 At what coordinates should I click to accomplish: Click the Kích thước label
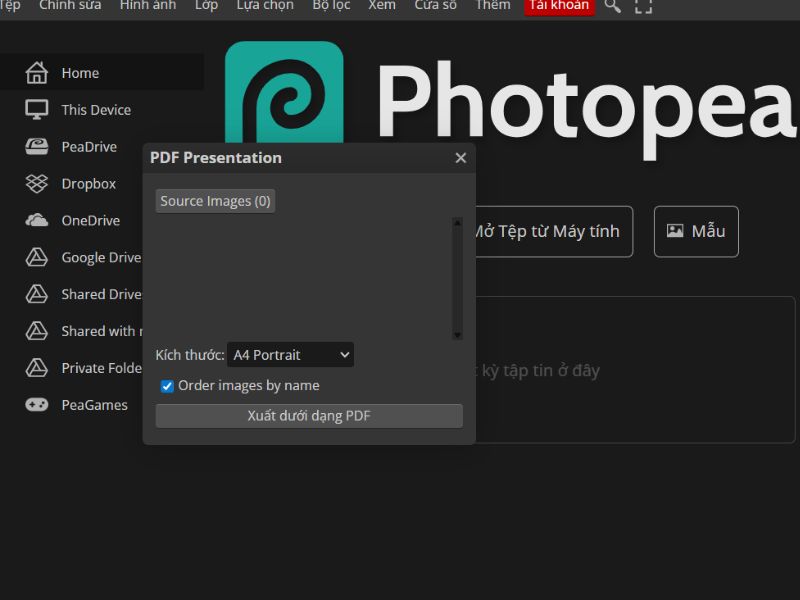pos(190,355)
